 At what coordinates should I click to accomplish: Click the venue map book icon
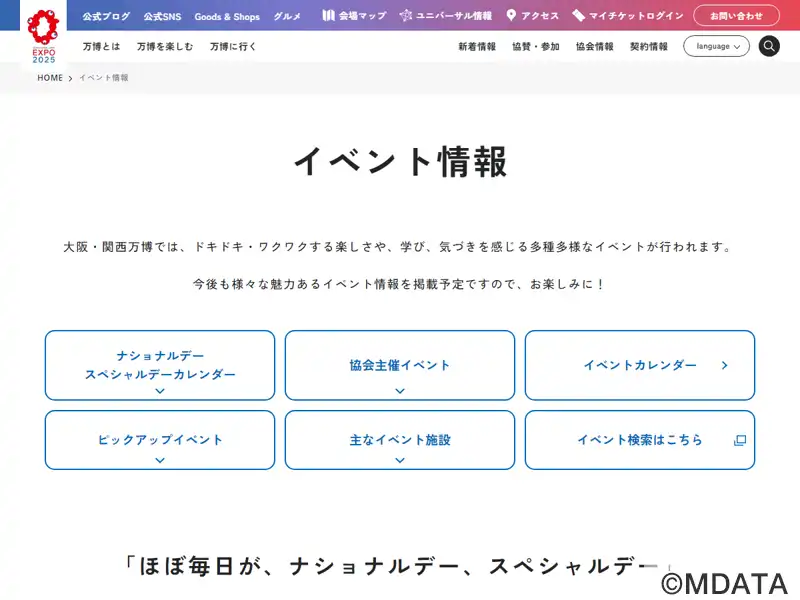[328, 16]
